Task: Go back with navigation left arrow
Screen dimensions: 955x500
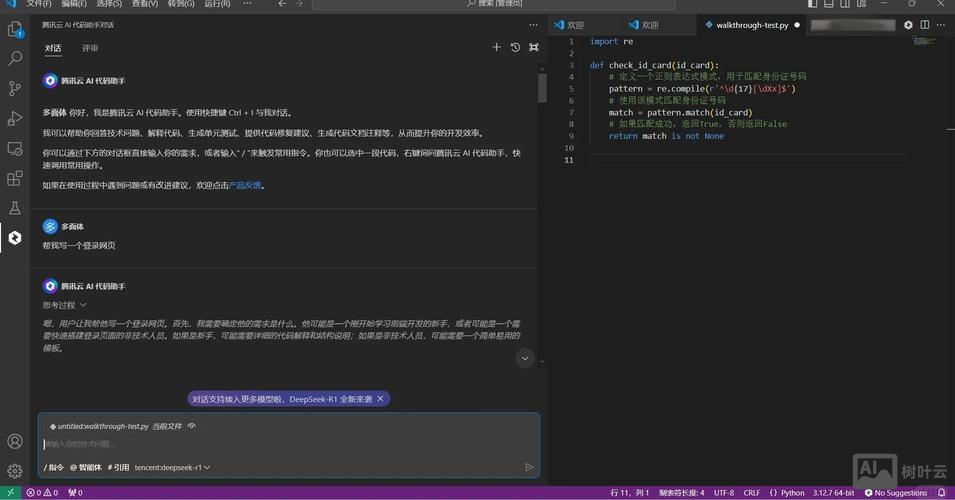Action: tap(282, 4)
